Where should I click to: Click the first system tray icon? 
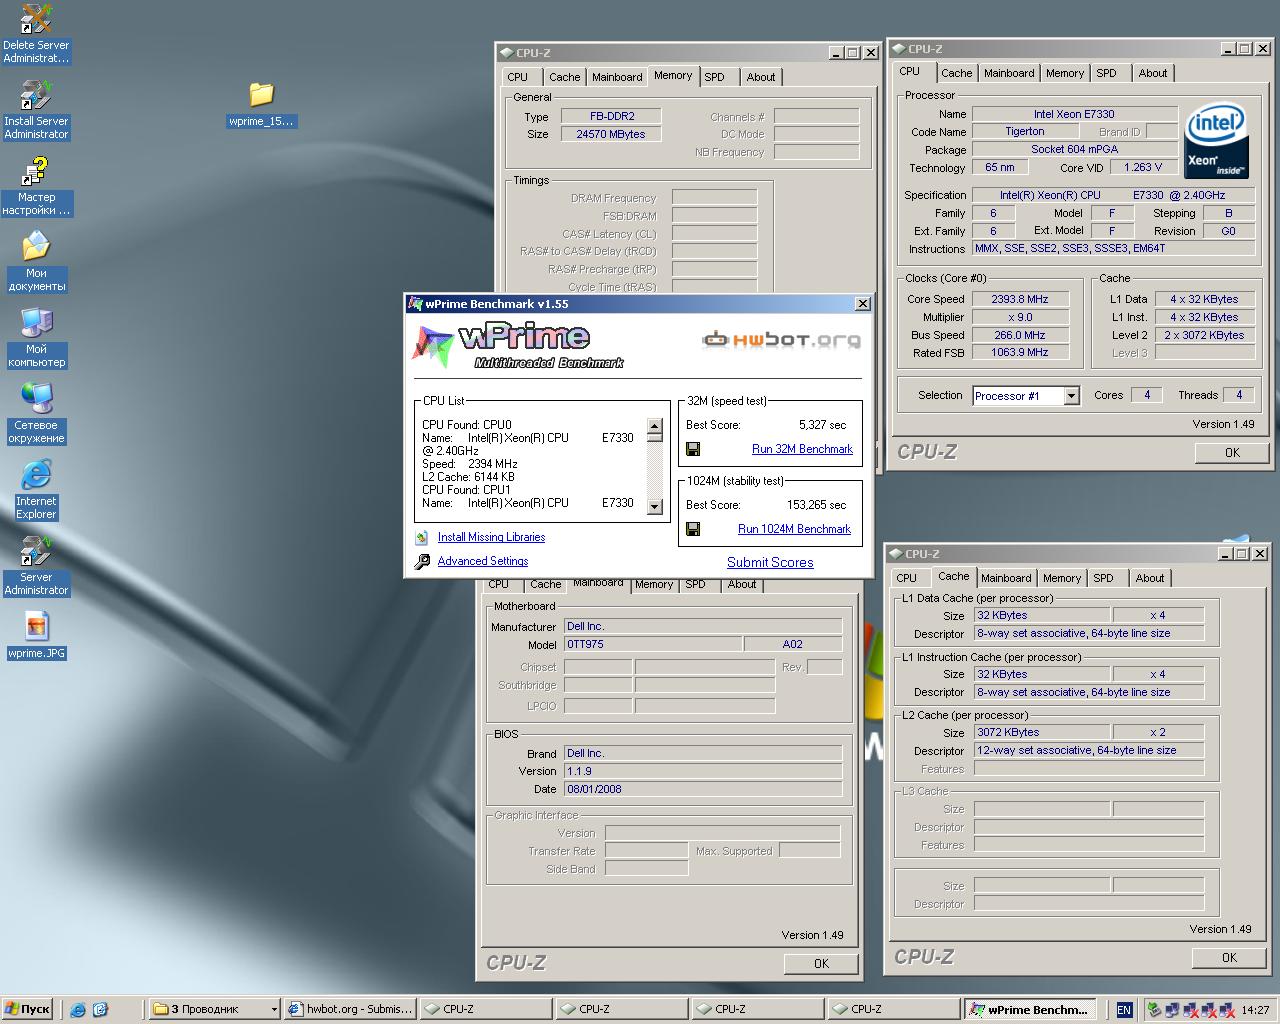[1155, 1010]
